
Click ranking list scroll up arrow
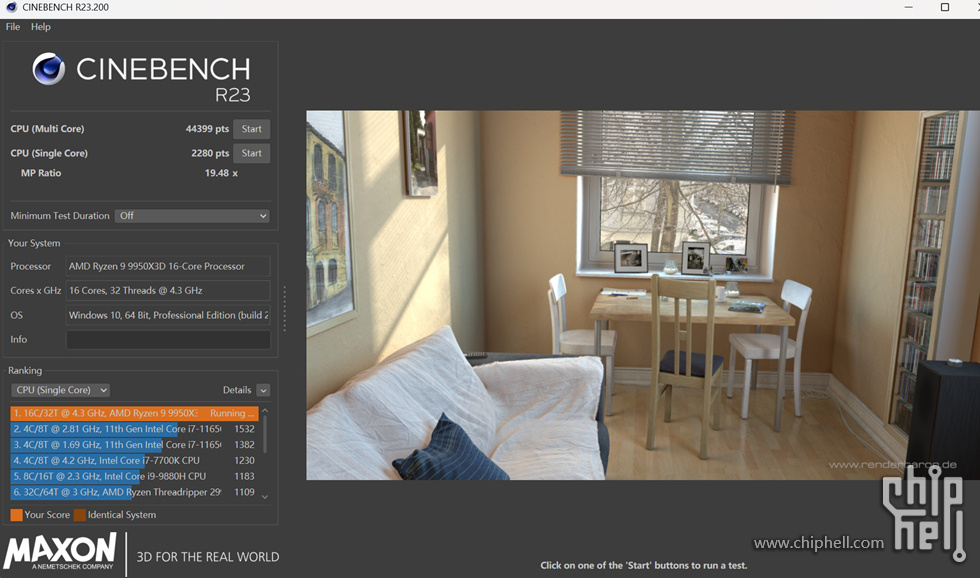point(265,411)
